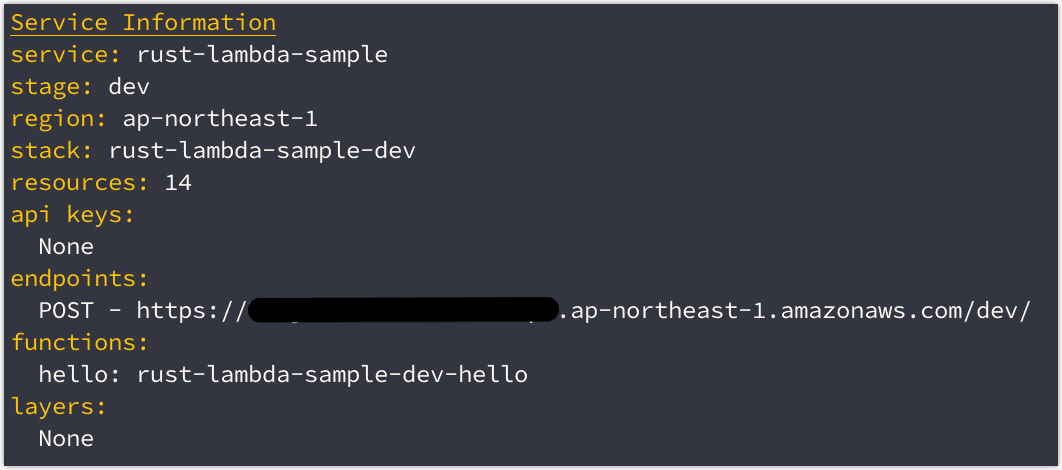The image size is (1062, 470).
Task: Click the Service Information heading
Action: tap(143, 22)
